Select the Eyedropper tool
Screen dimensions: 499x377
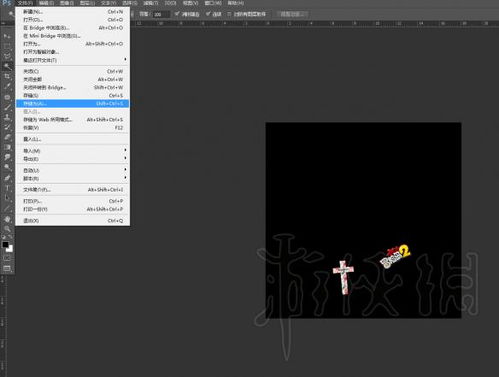pyautogui.click(x=7, y=86)
